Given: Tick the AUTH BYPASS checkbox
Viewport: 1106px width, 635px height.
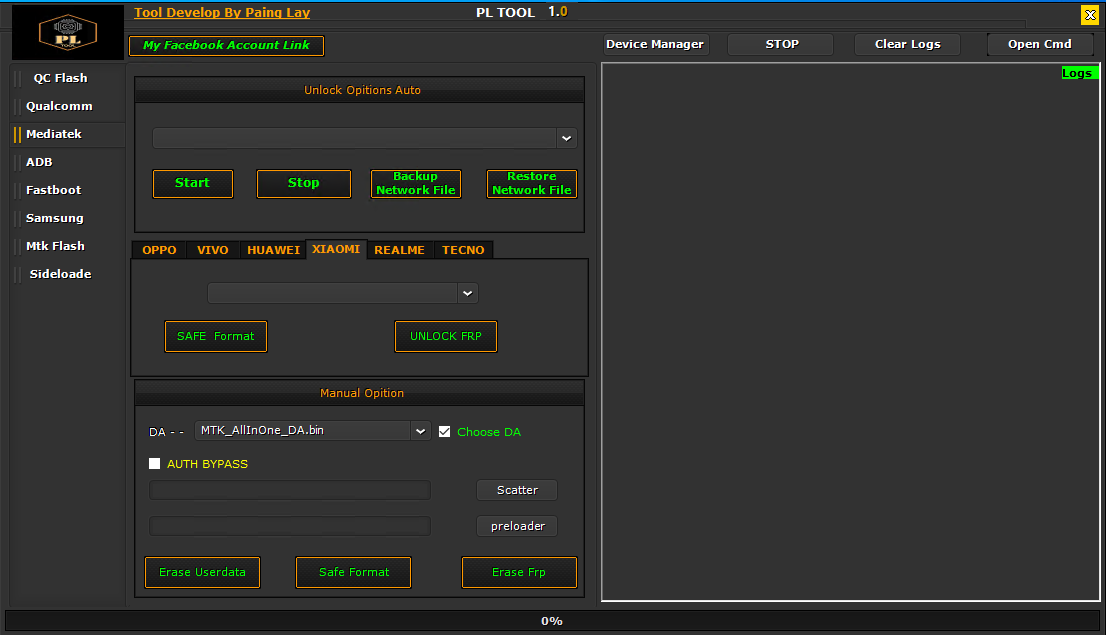Looking at the screenshot, I should pos(155,464).
